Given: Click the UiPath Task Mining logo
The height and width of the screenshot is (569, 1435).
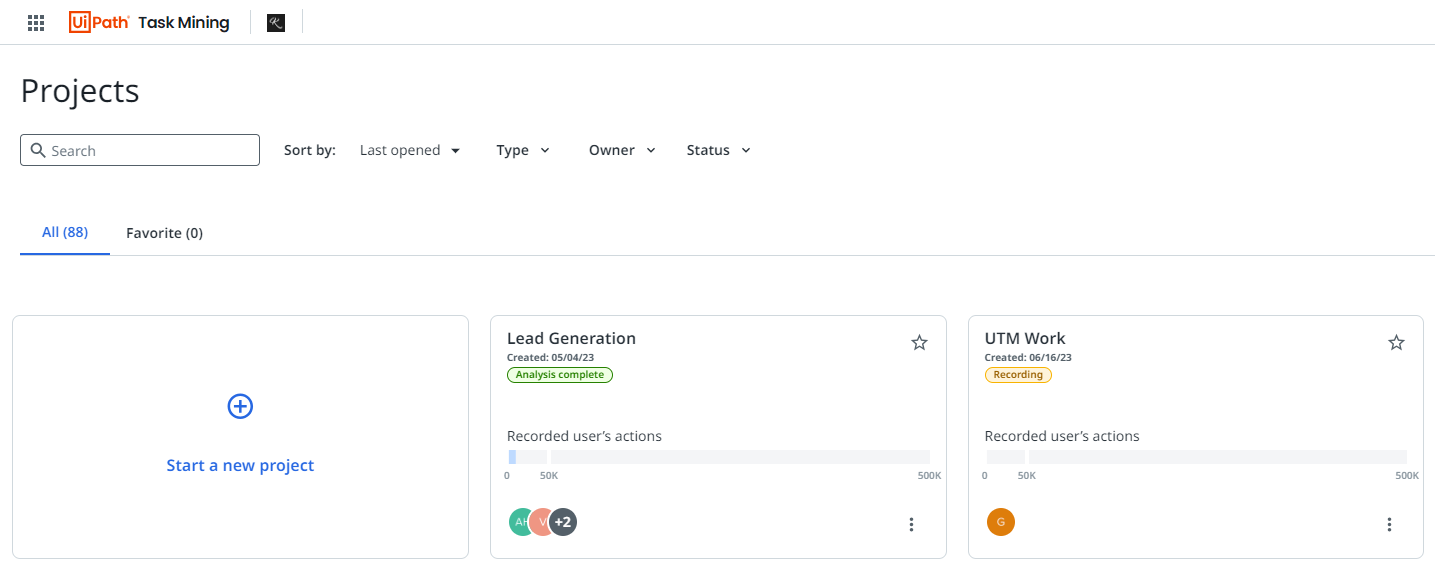Looking at the screenshot, I should pyautogui.click(x=149, y=22).
